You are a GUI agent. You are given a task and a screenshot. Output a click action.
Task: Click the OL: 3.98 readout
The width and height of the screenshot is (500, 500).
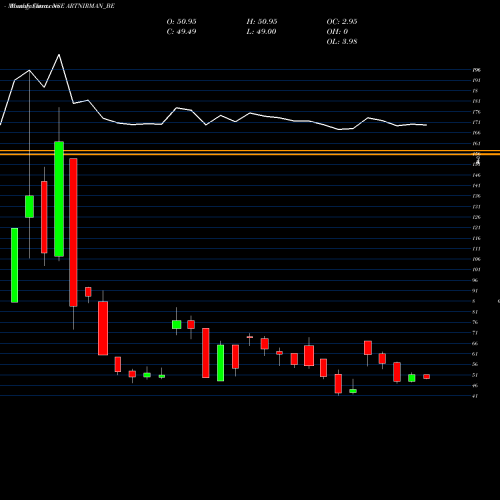342,42
